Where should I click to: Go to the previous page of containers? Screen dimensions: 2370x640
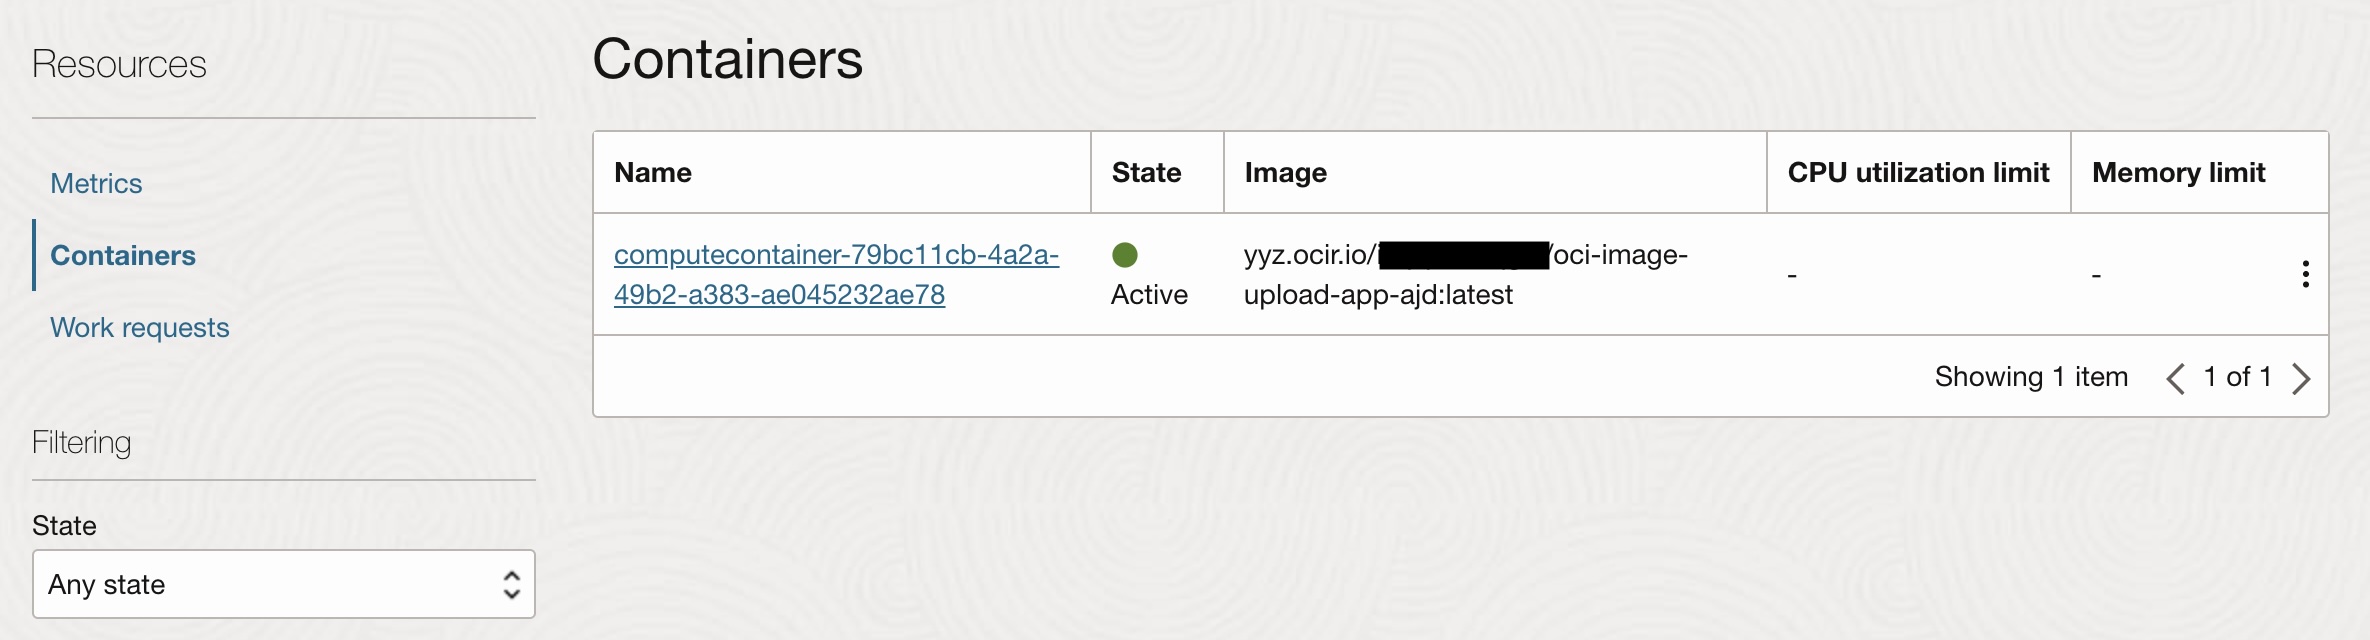tap(2175, 378)
